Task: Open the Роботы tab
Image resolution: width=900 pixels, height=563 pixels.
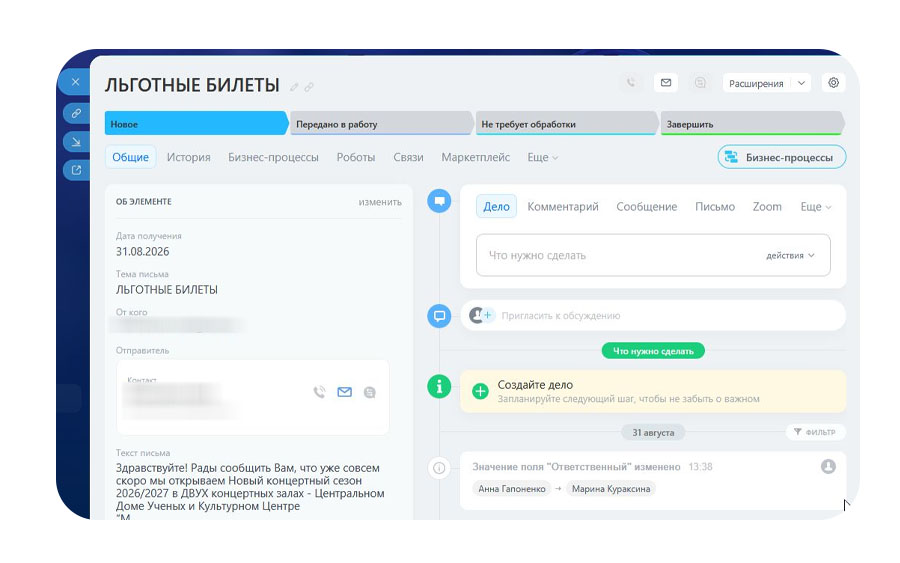Action: click(x=356, y=157)
